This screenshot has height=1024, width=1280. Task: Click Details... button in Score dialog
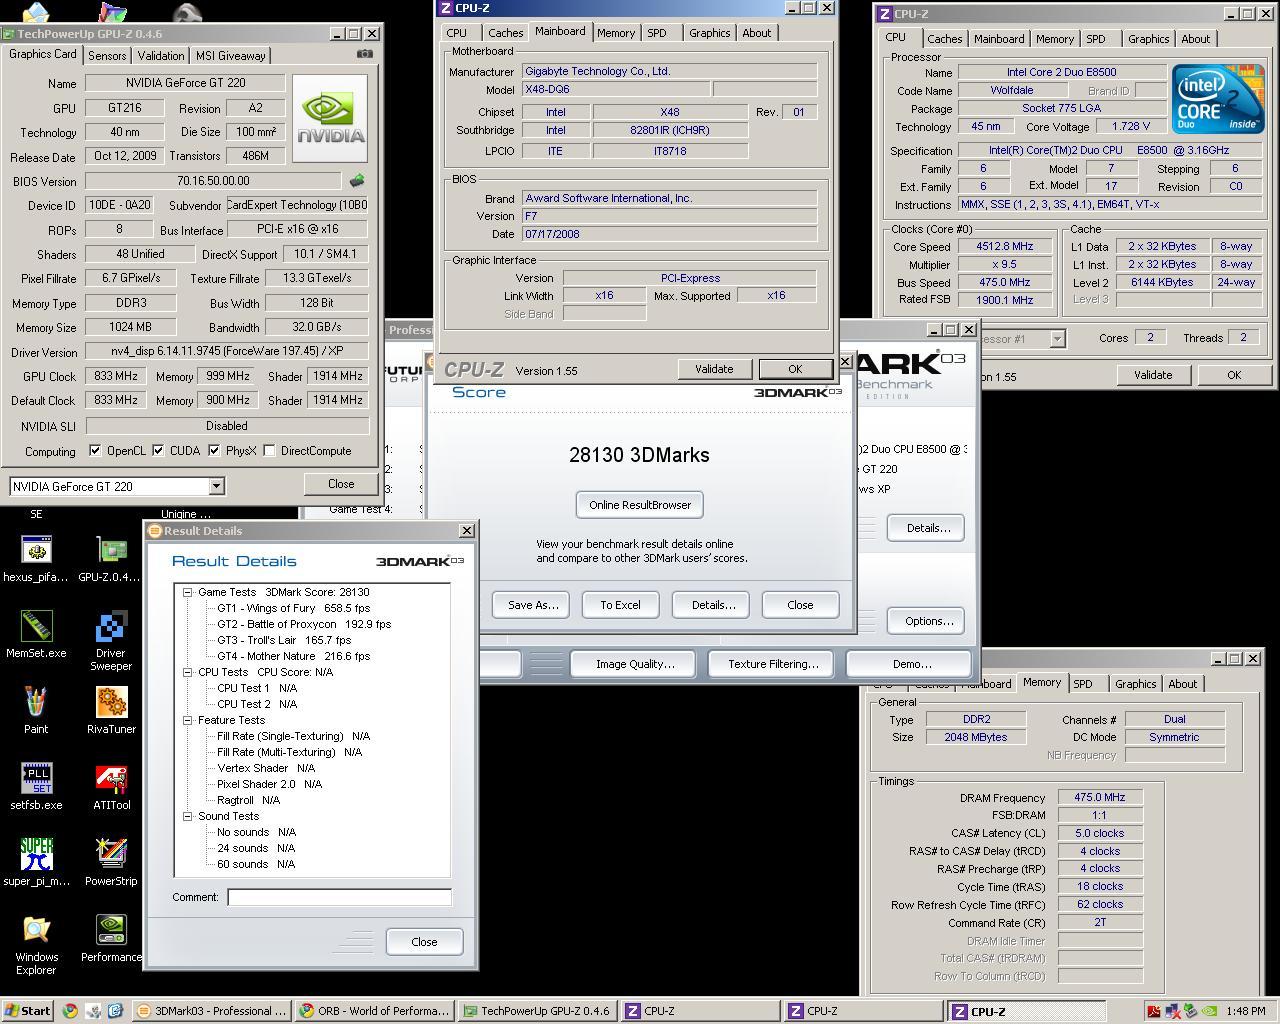click(713, 605)
